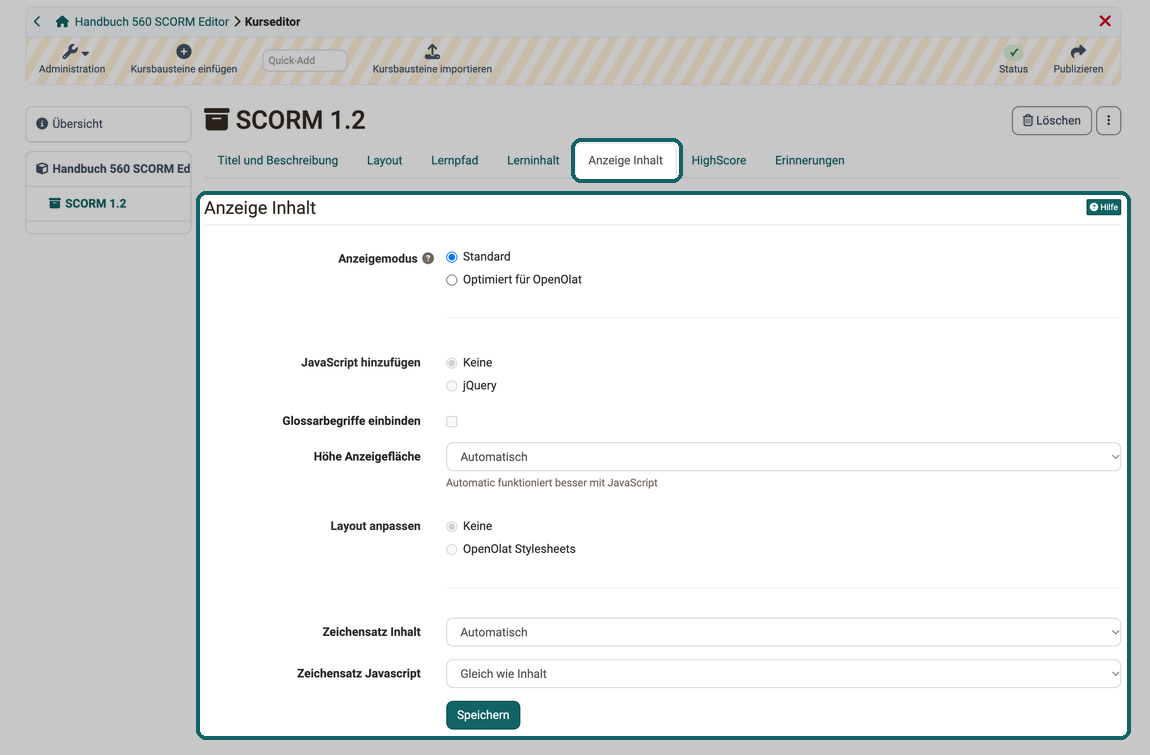Click the Löschen delete button
The width and height of the screenshot is (1150, 755).
coord(1052,120)
